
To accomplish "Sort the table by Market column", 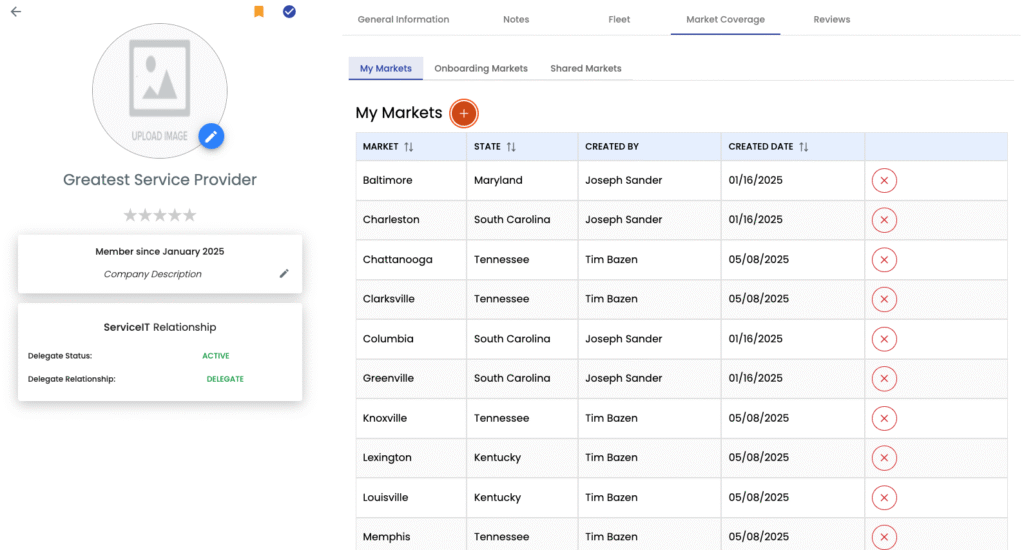I will pos(408,147).
